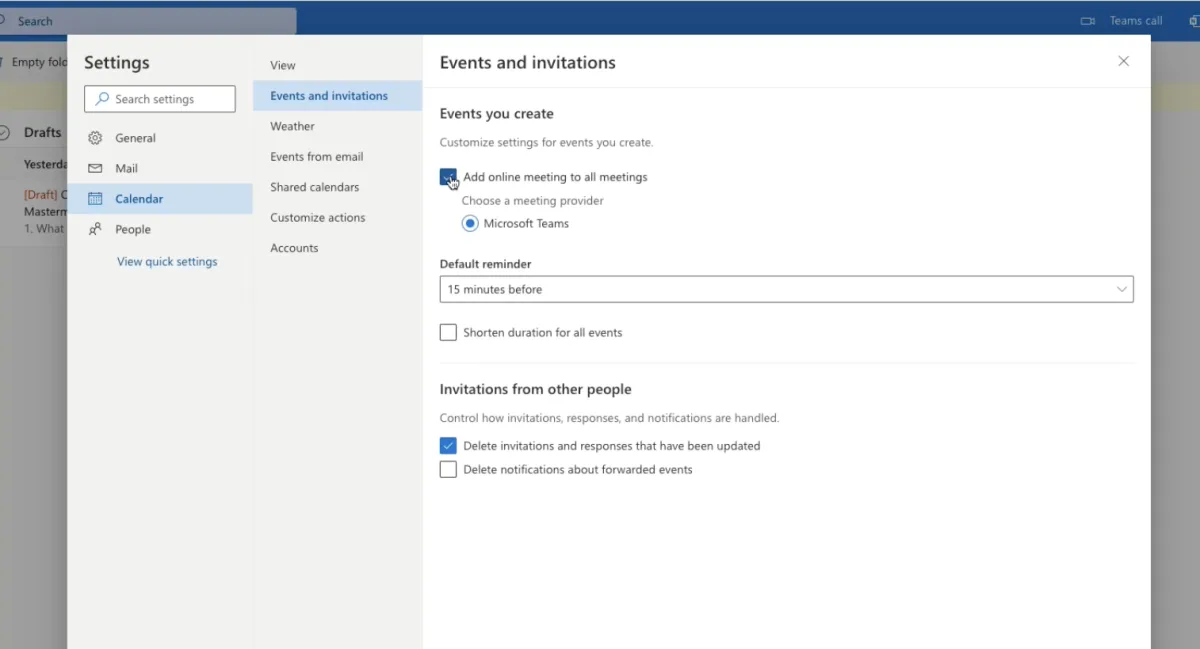Screen dimensions: 1200x649
Task: Click the magnifier icon in Search settings
Action: (x=102, y=99)
